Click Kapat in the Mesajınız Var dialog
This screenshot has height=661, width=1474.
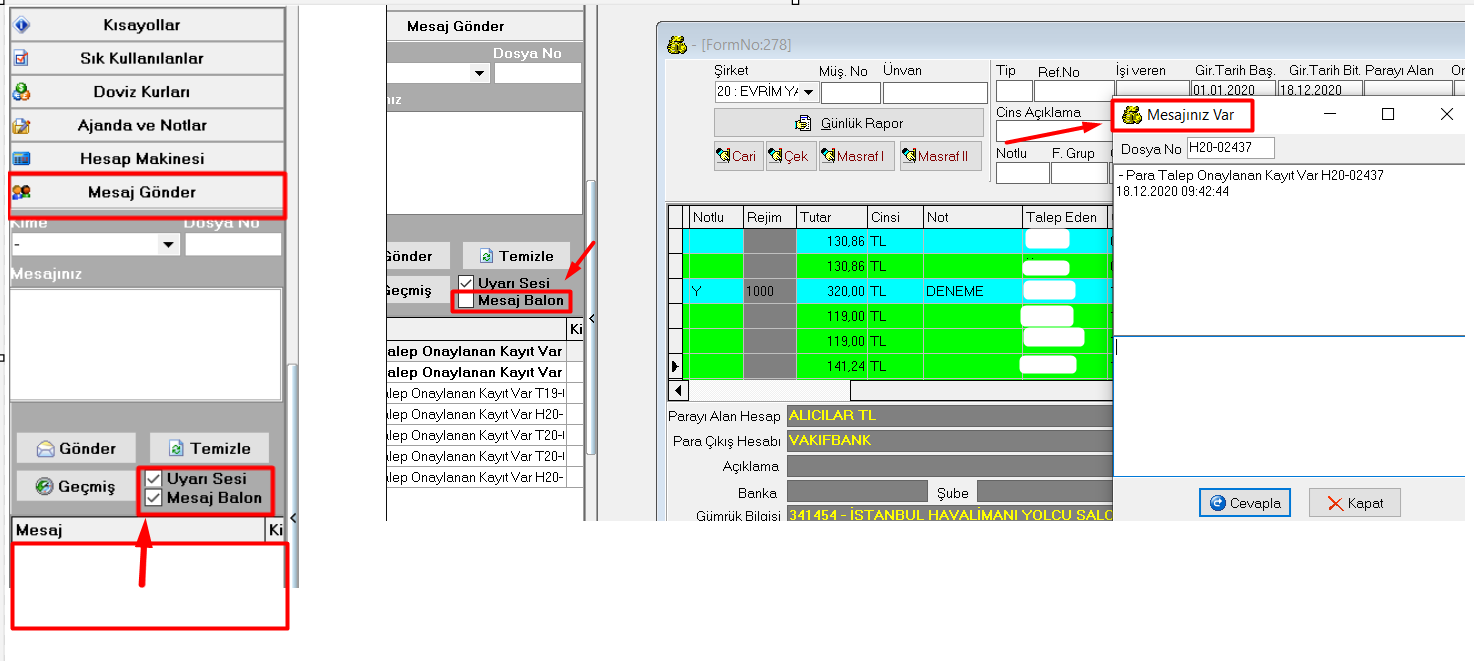click(1355, 503)
